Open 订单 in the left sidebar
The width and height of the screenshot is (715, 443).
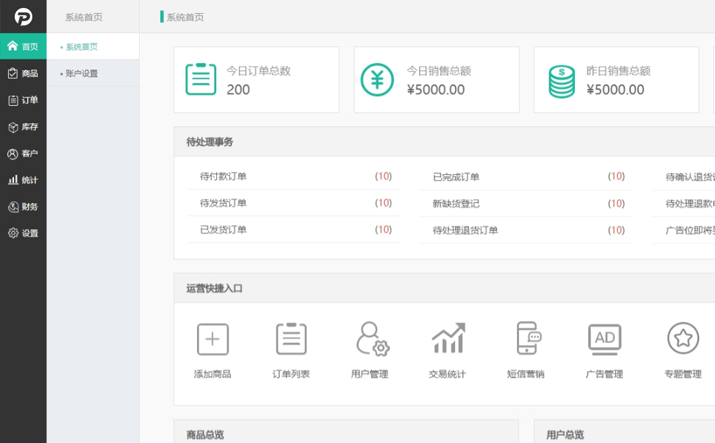point(23,100)
